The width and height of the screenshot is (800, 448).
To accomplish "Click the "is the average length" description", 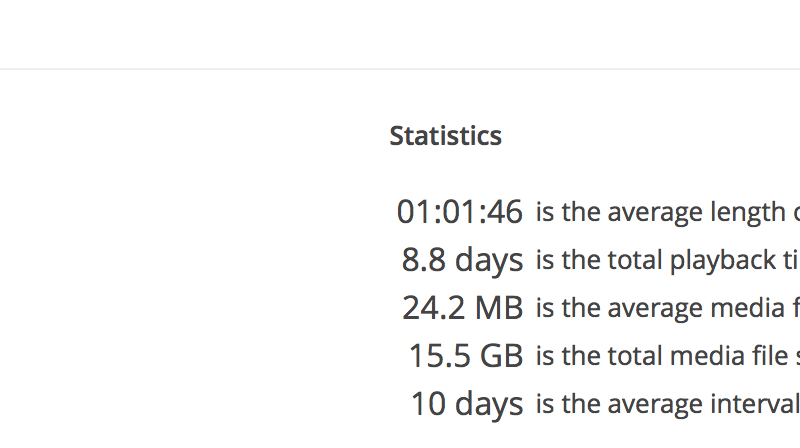I will pyautogui.click(x=667, y=212).
